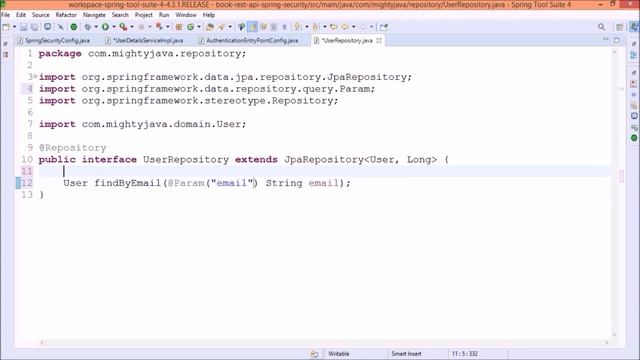Click the New Java Package icon
Screen dimensions: 640x360
(x=178, y=27)
